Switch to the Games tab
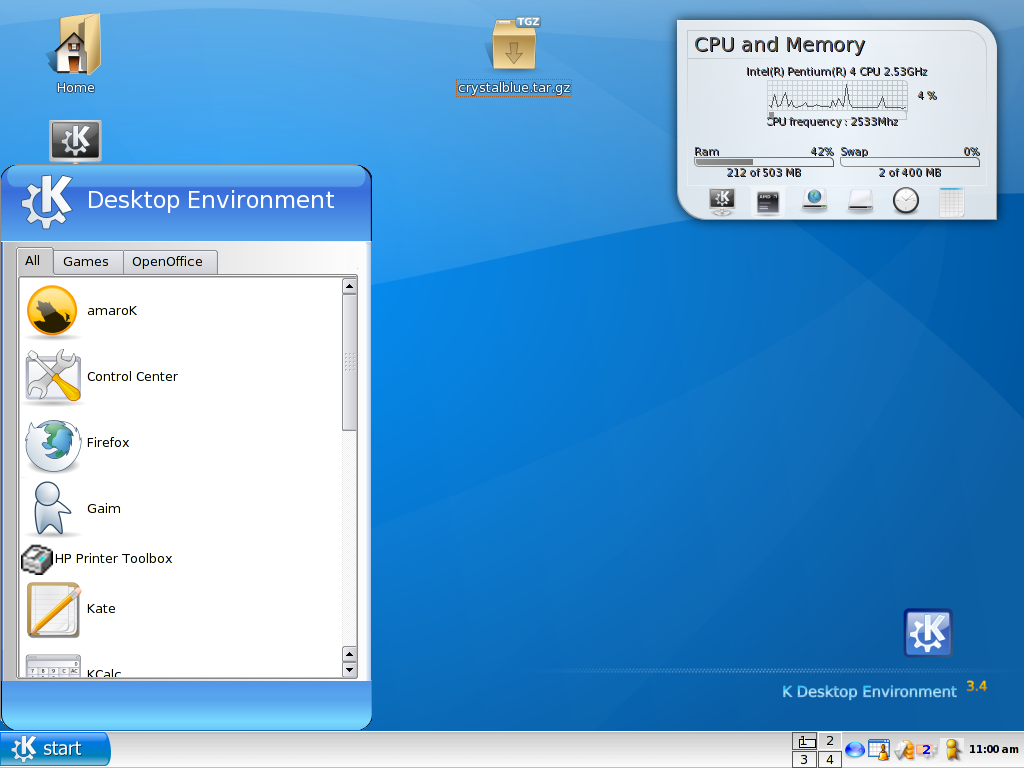The image size is (1024, 768). pos(86,262)
